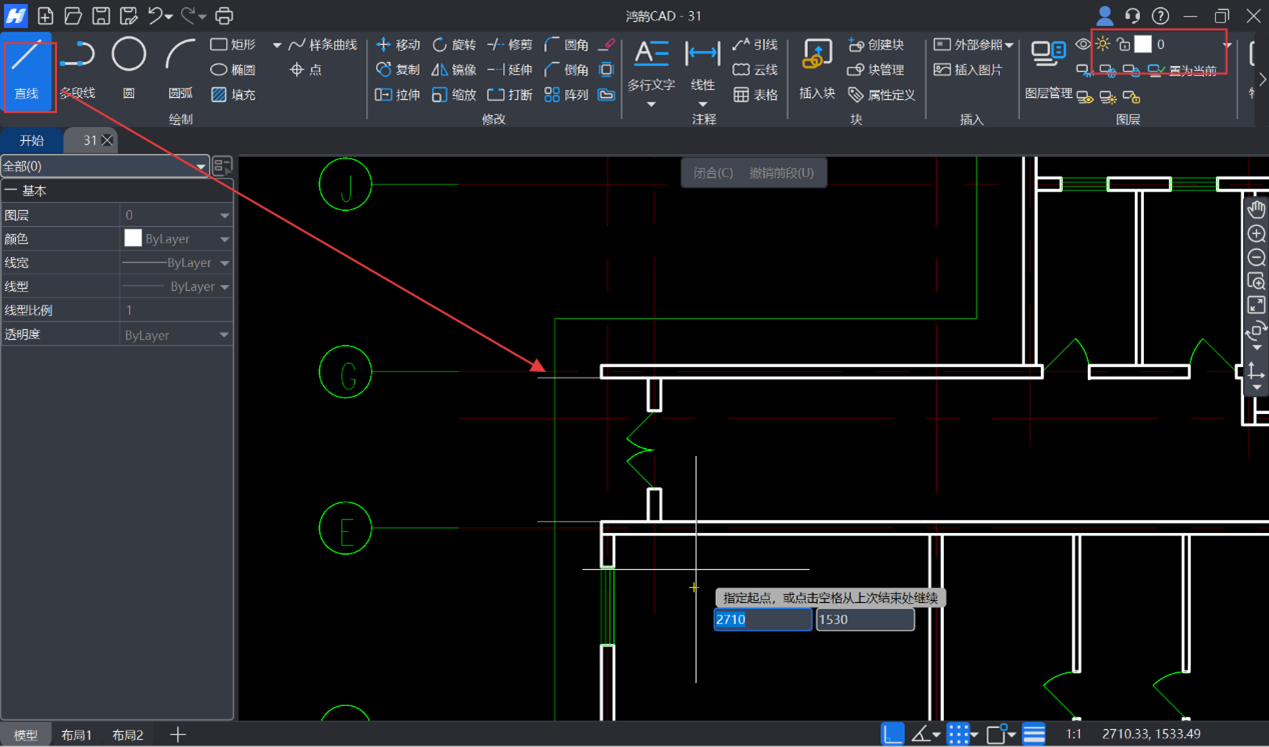
Task: Open the 线型 ByLayer dropdown
Action: pyautogui.click(x=224, y=287)
